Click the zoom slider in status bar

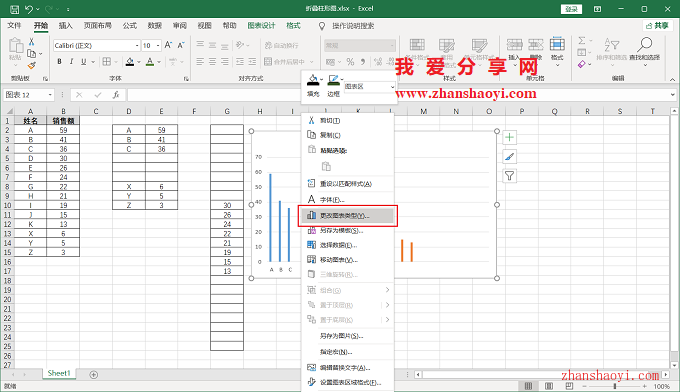pos(615,386)
